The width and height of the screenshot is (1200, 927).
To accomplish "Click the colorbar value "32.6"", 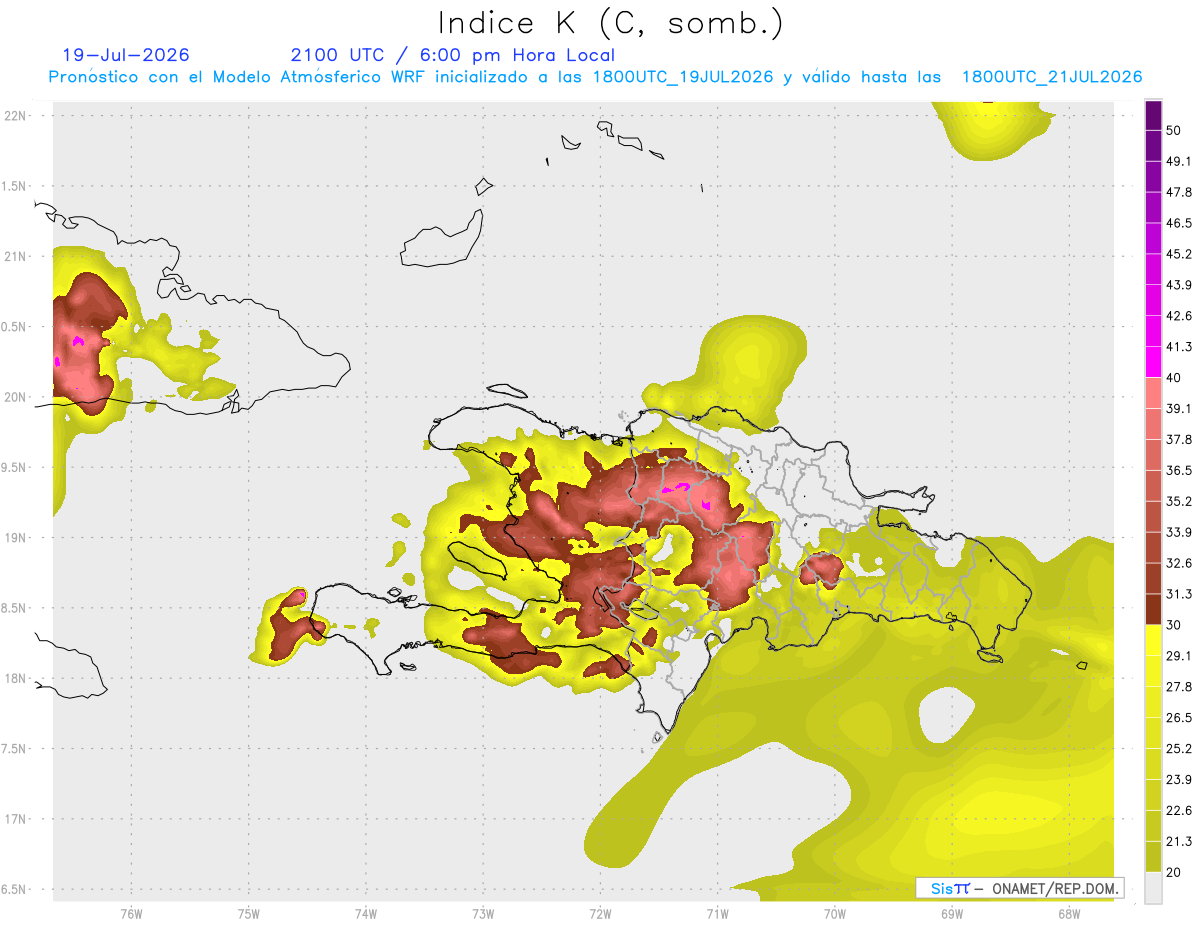I will pyautogui.click(x=1178, y=563).
